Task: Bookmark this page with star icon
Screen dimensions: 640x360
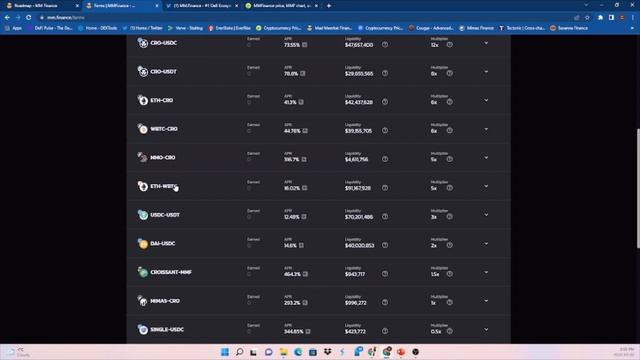Action: tap(587, 18)
